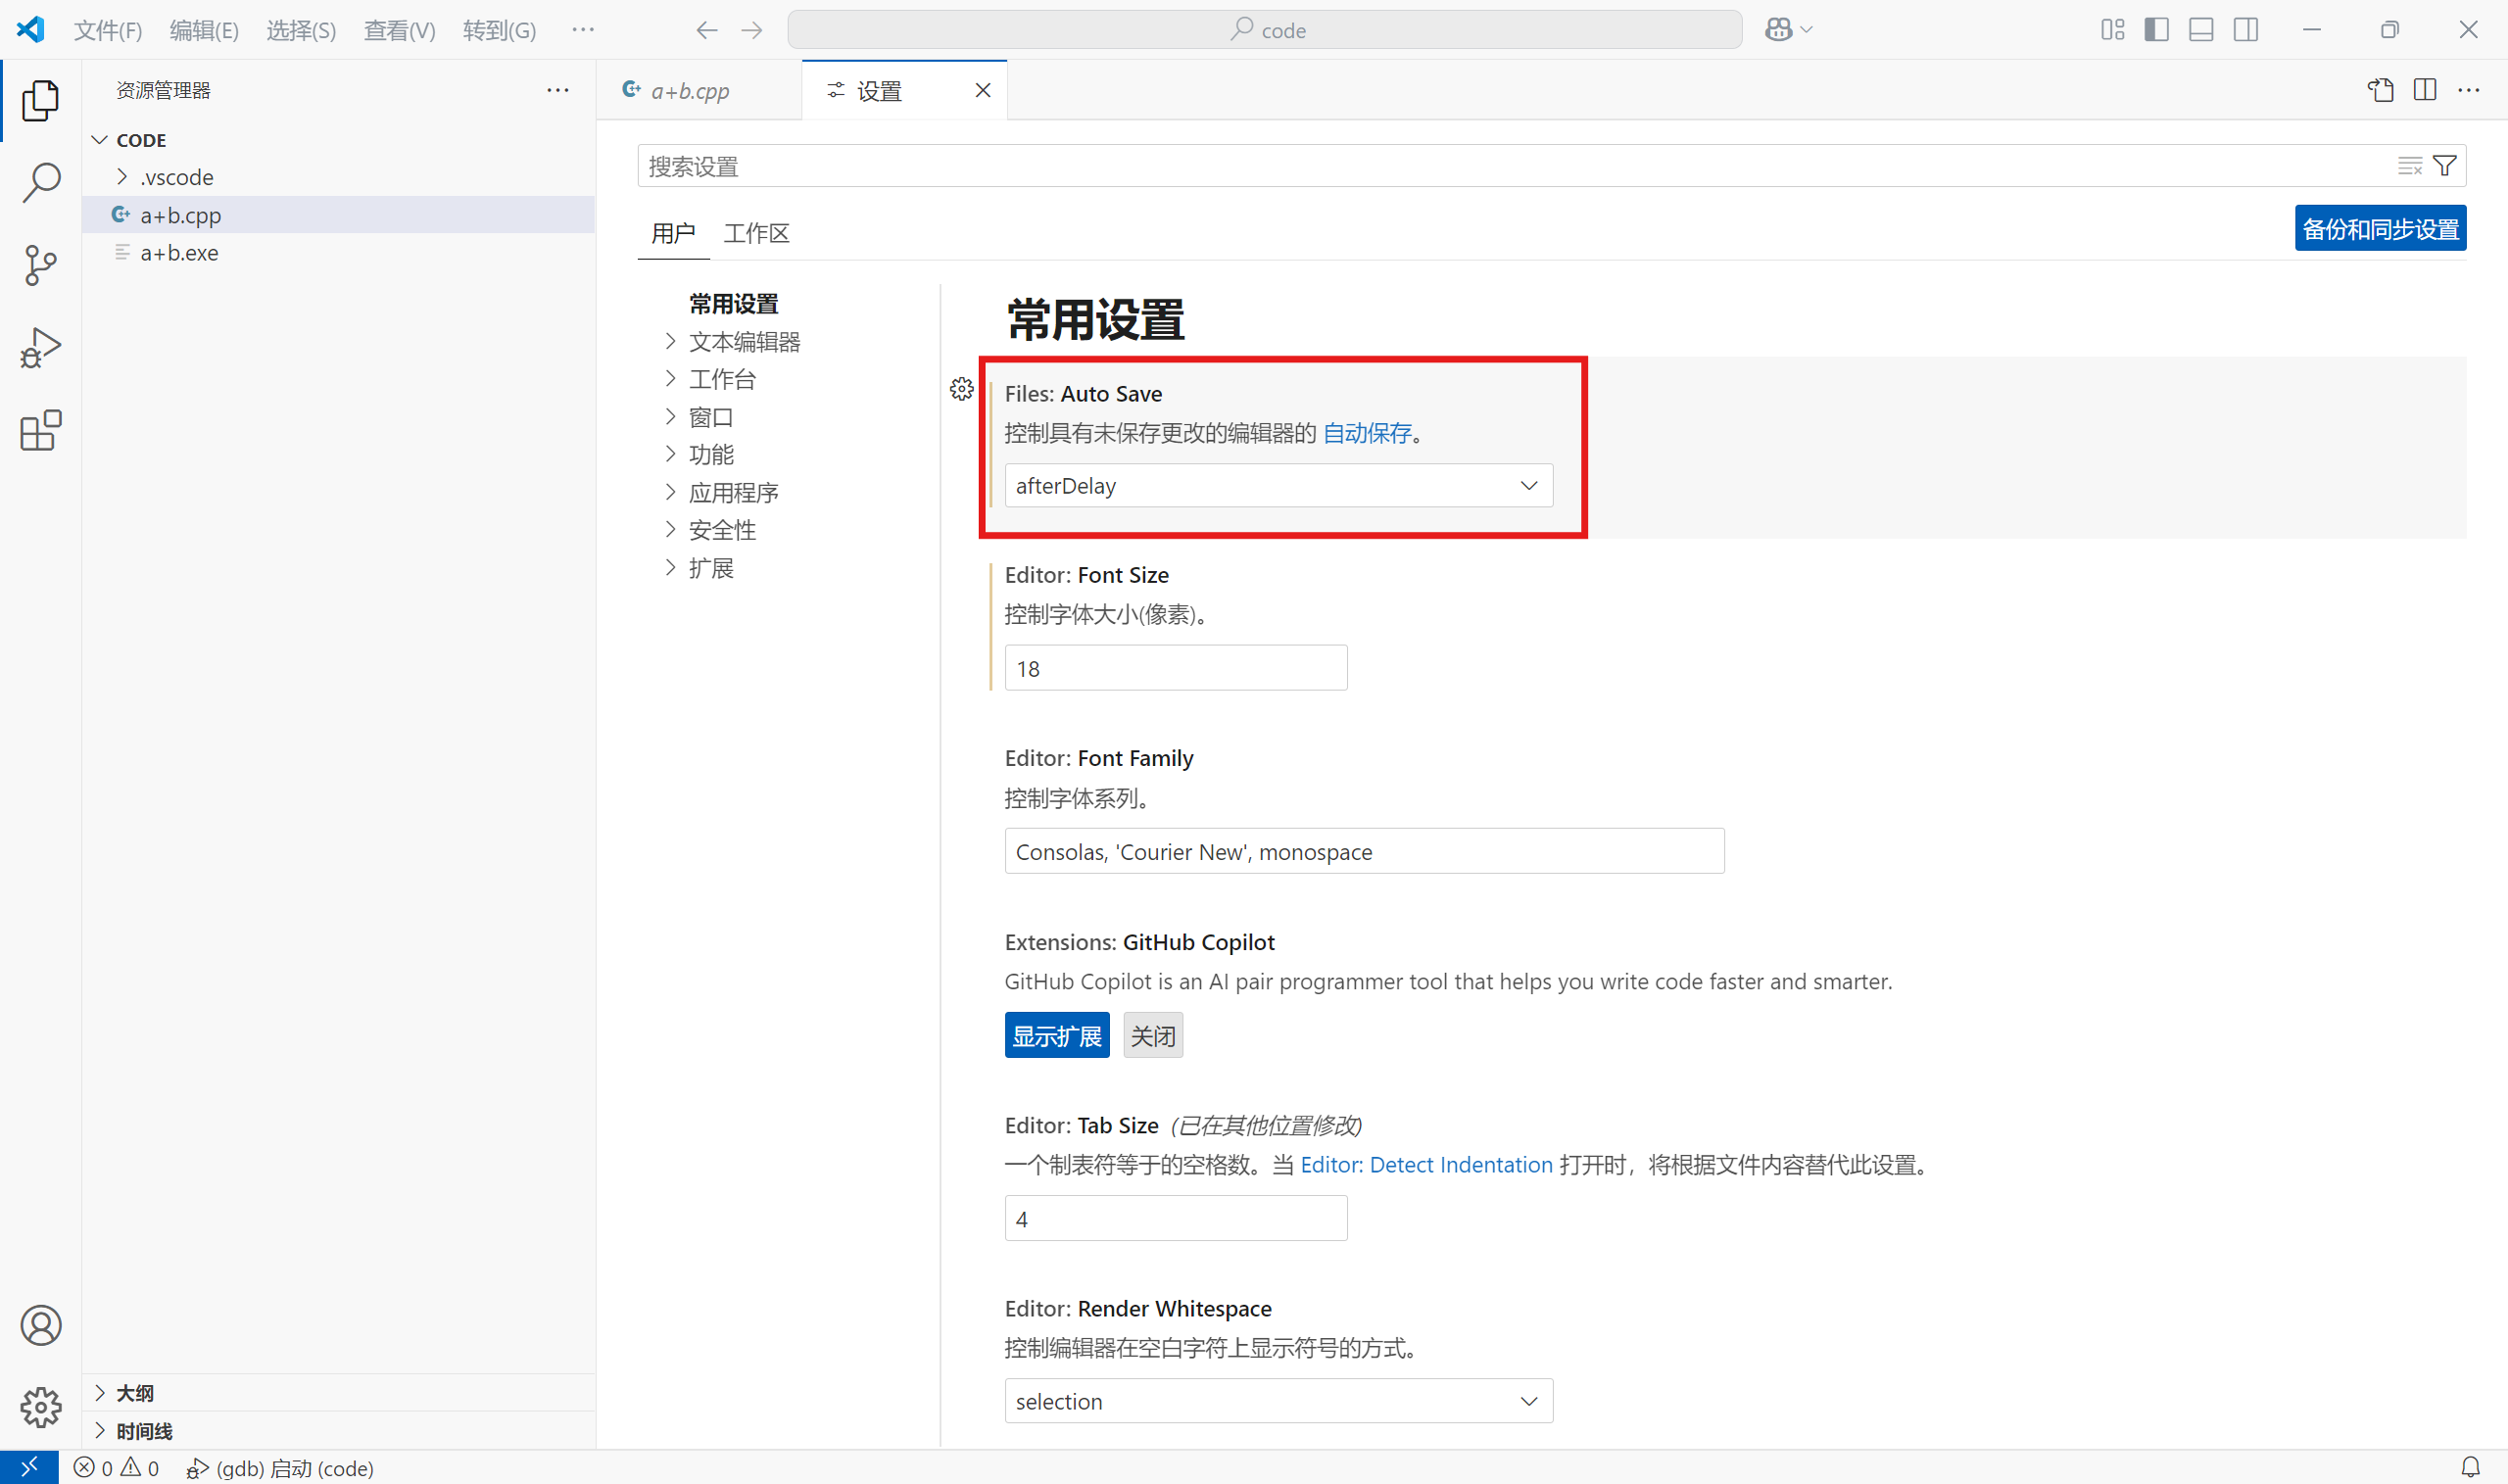Toggle the primary side bar layout icon
This screenshot has width=2508, height=1484.
(x=2156, y=30)
